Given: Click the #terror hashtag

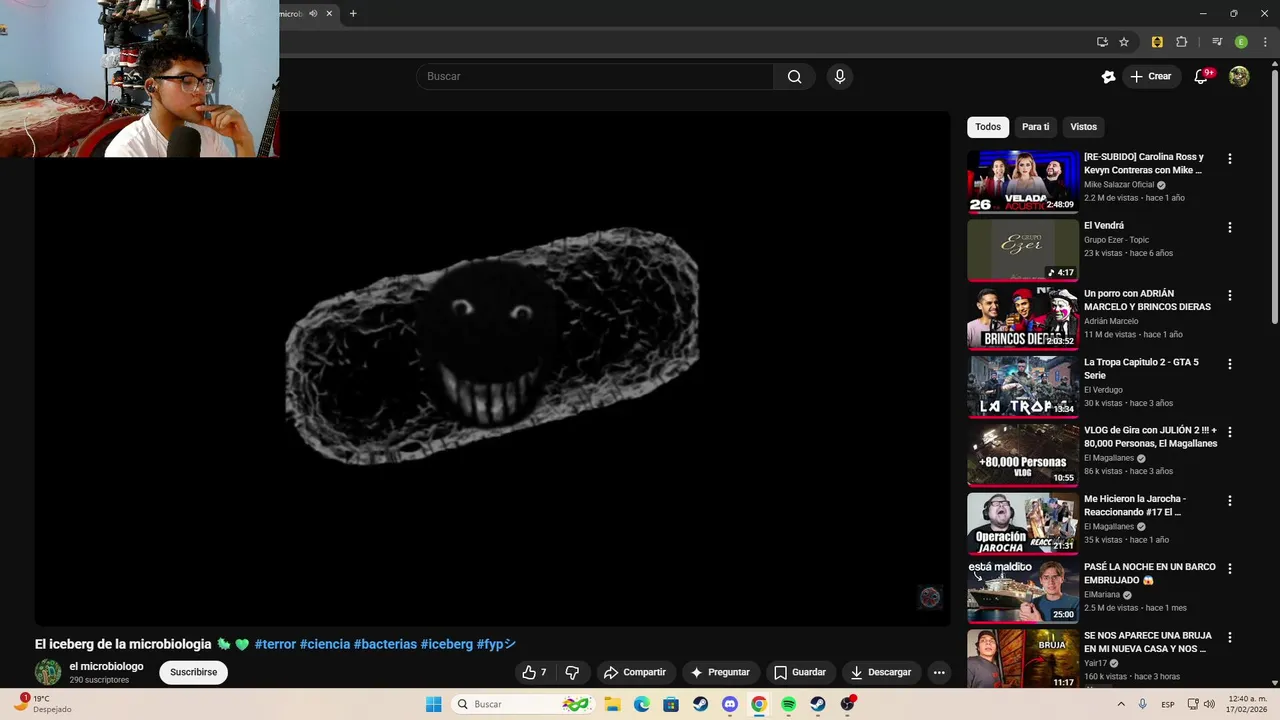Looking at the screenshot, I should click(276, 645).
